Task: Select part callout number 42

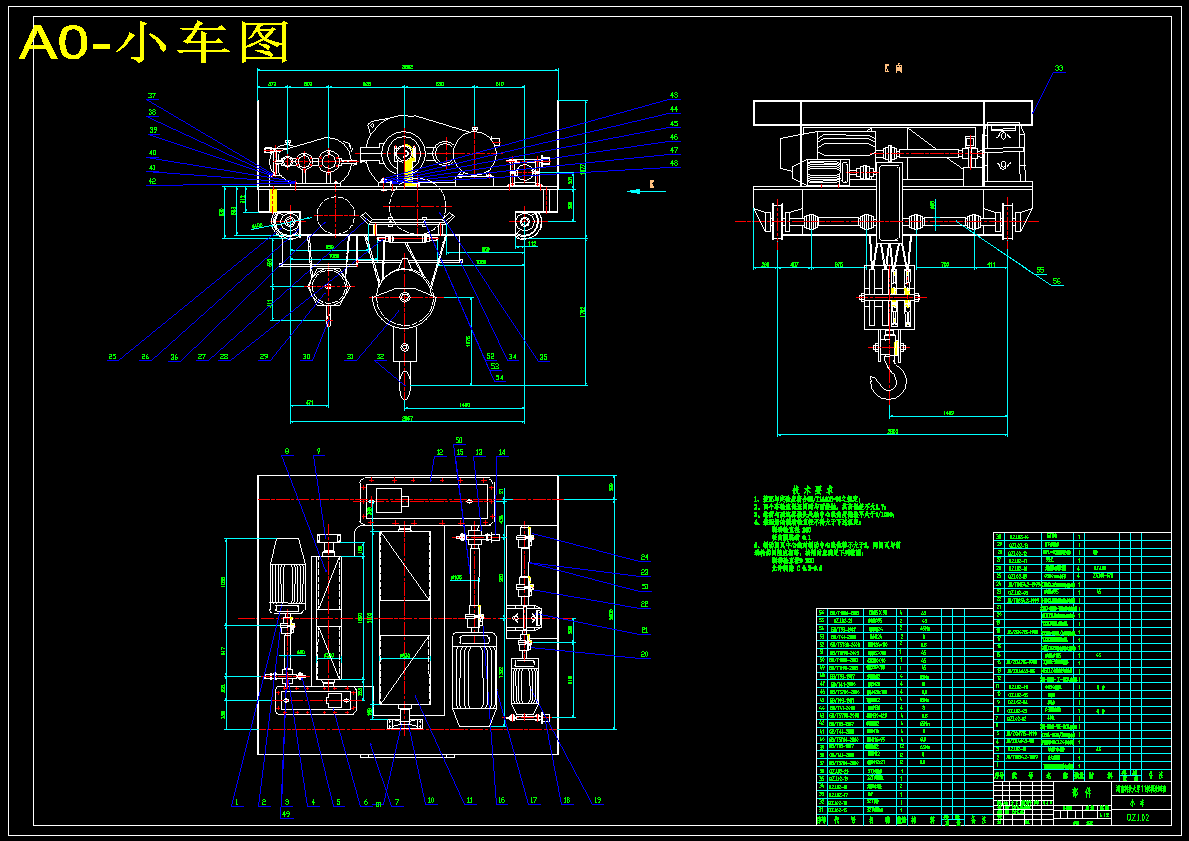Action: pos(152,180)
